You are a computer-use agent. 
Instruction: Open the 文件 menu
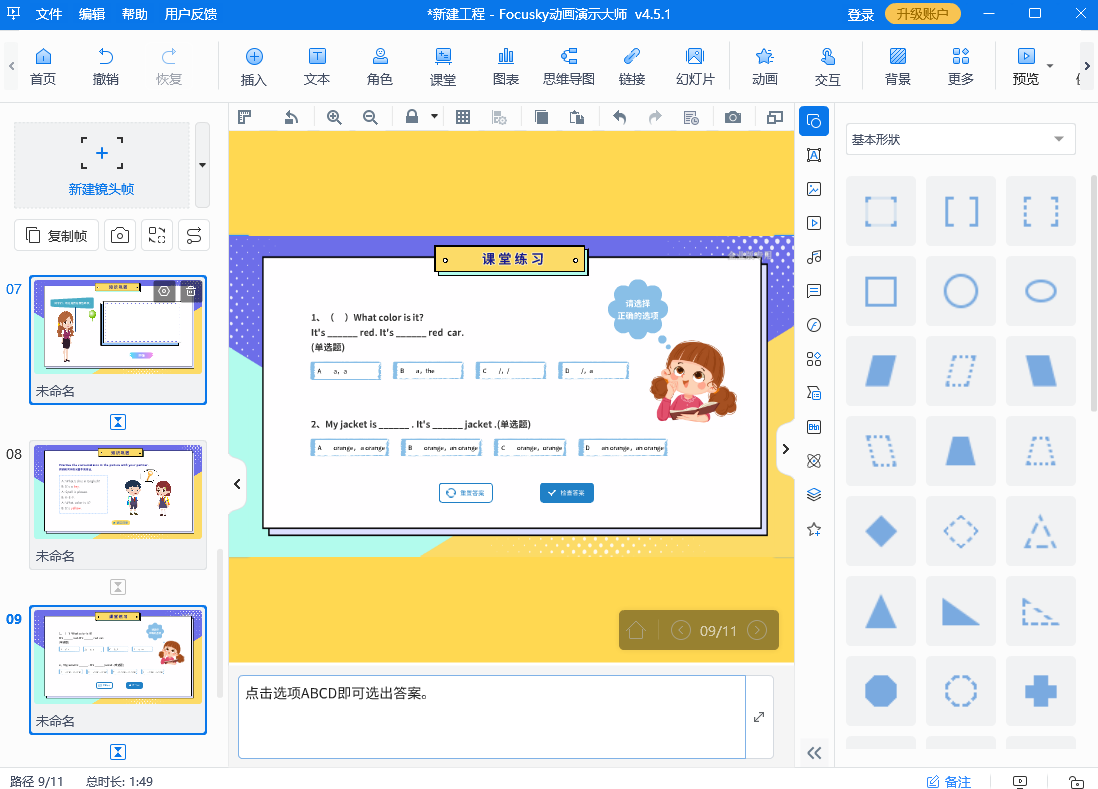[x=49, y=14]
